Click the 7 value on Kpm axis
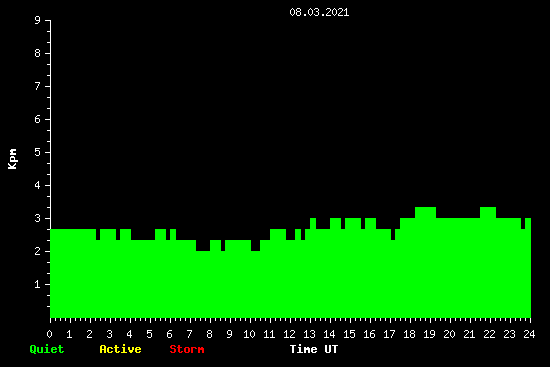550x367 pixels. coord(38,86)
